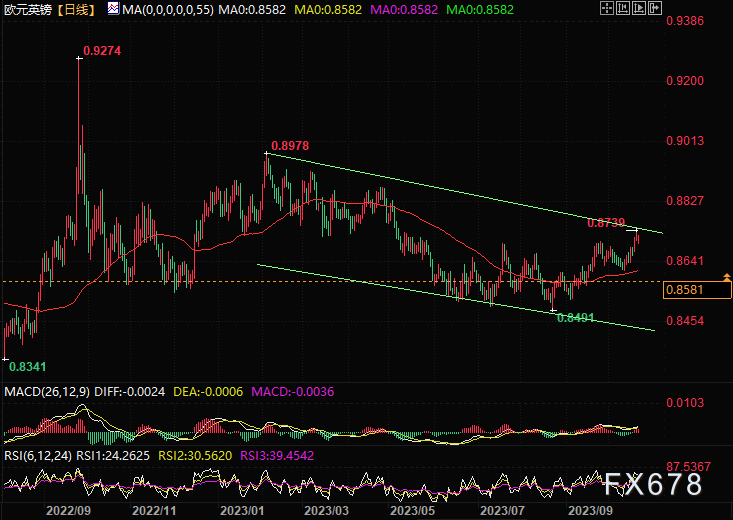This screenshot has height=520, width=733.
Task: Click the 0.8641 price axis label
Action: (x=685, y=261)
